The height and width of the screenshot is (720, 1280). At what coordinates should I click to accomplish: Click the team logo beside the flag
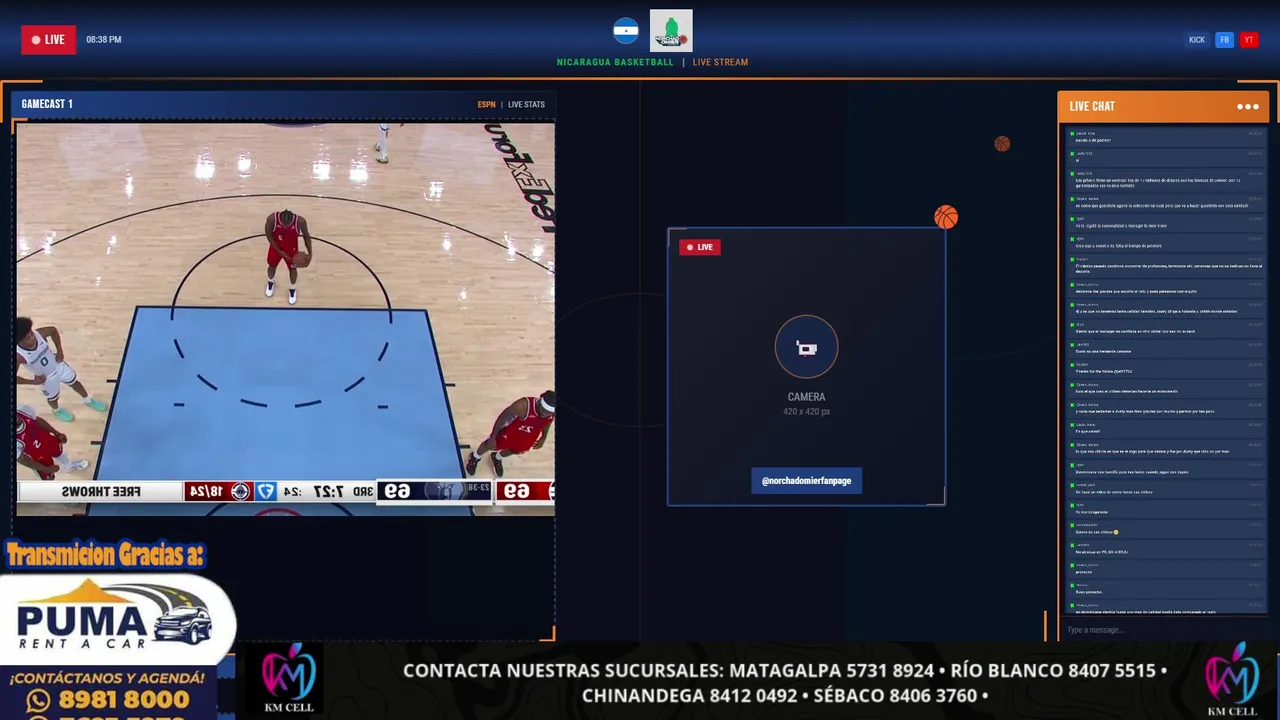point(671,31)
